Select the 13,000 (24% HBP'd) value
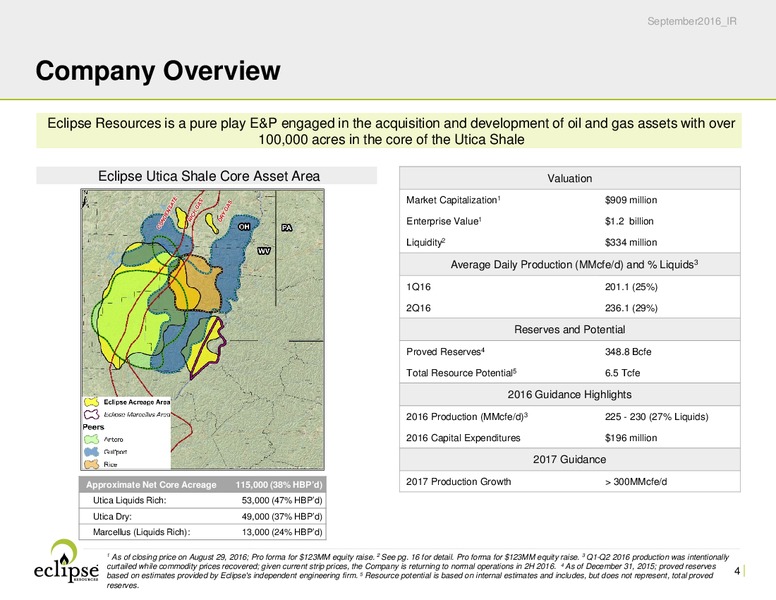Viewport: 776px width, 600px height. tap(282, 532)
